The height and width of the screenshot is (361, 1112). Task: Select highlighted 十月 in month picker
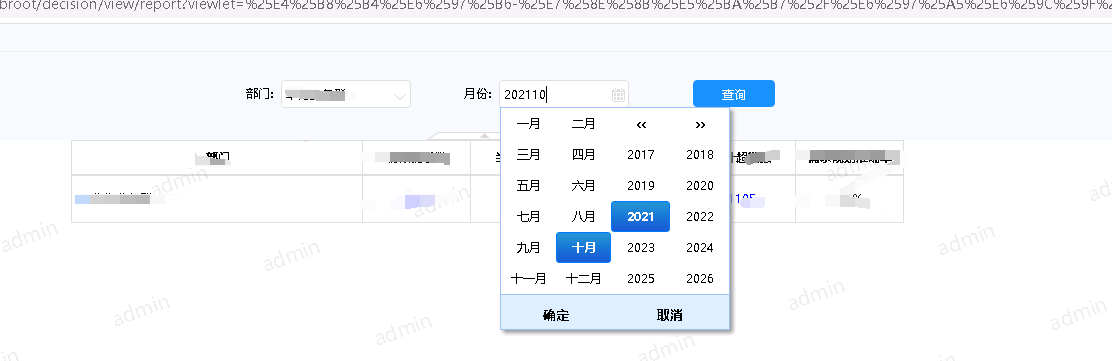(x=583, y=248)
